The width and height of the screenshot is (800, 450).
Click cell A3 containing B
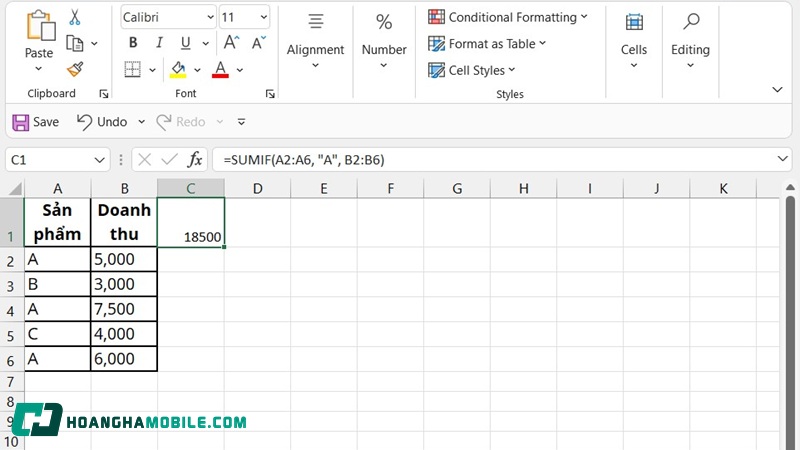coord(58,285)
